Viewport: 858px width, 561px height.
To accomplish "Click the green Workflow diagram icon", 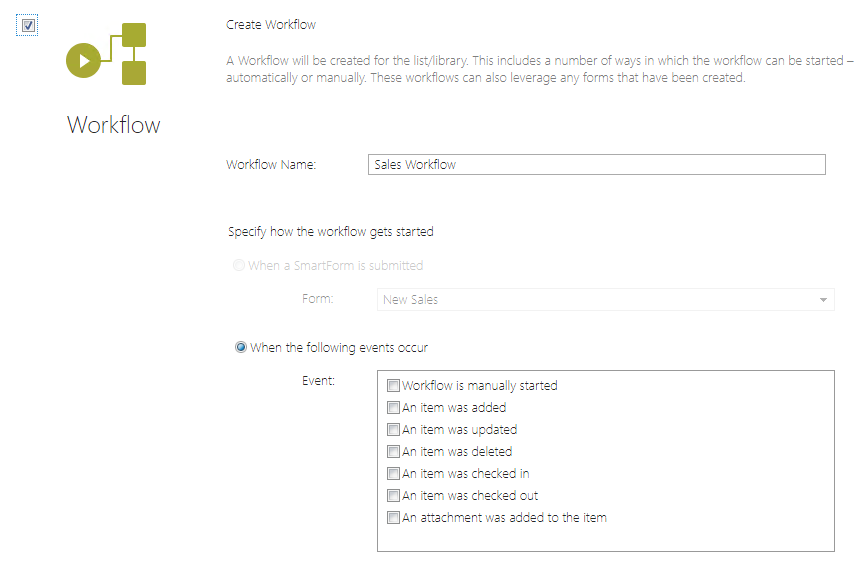I will (x=107, y=55).
